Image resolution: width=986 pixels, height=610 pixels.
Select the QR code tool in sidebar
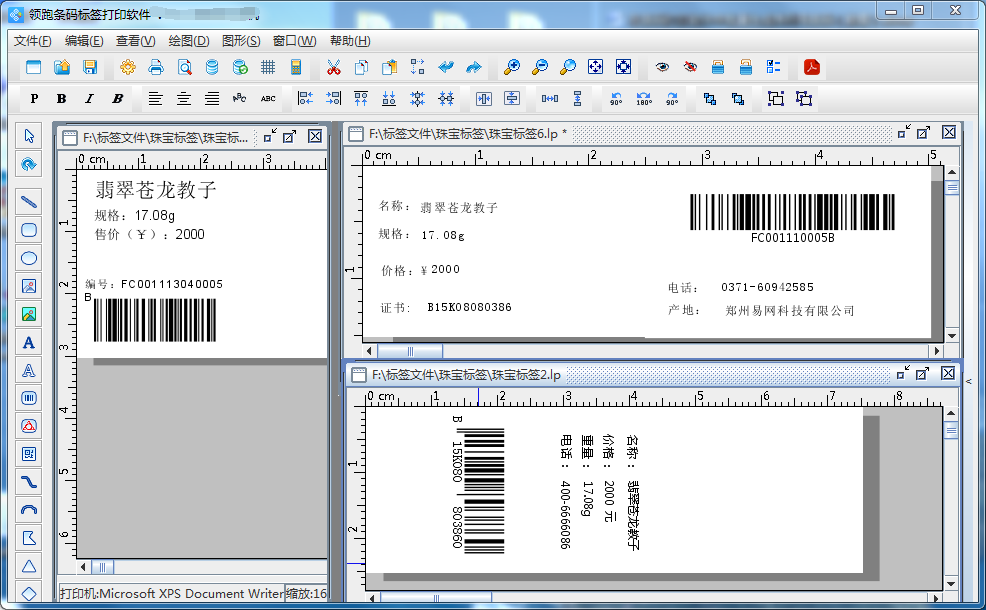point(29,454)
